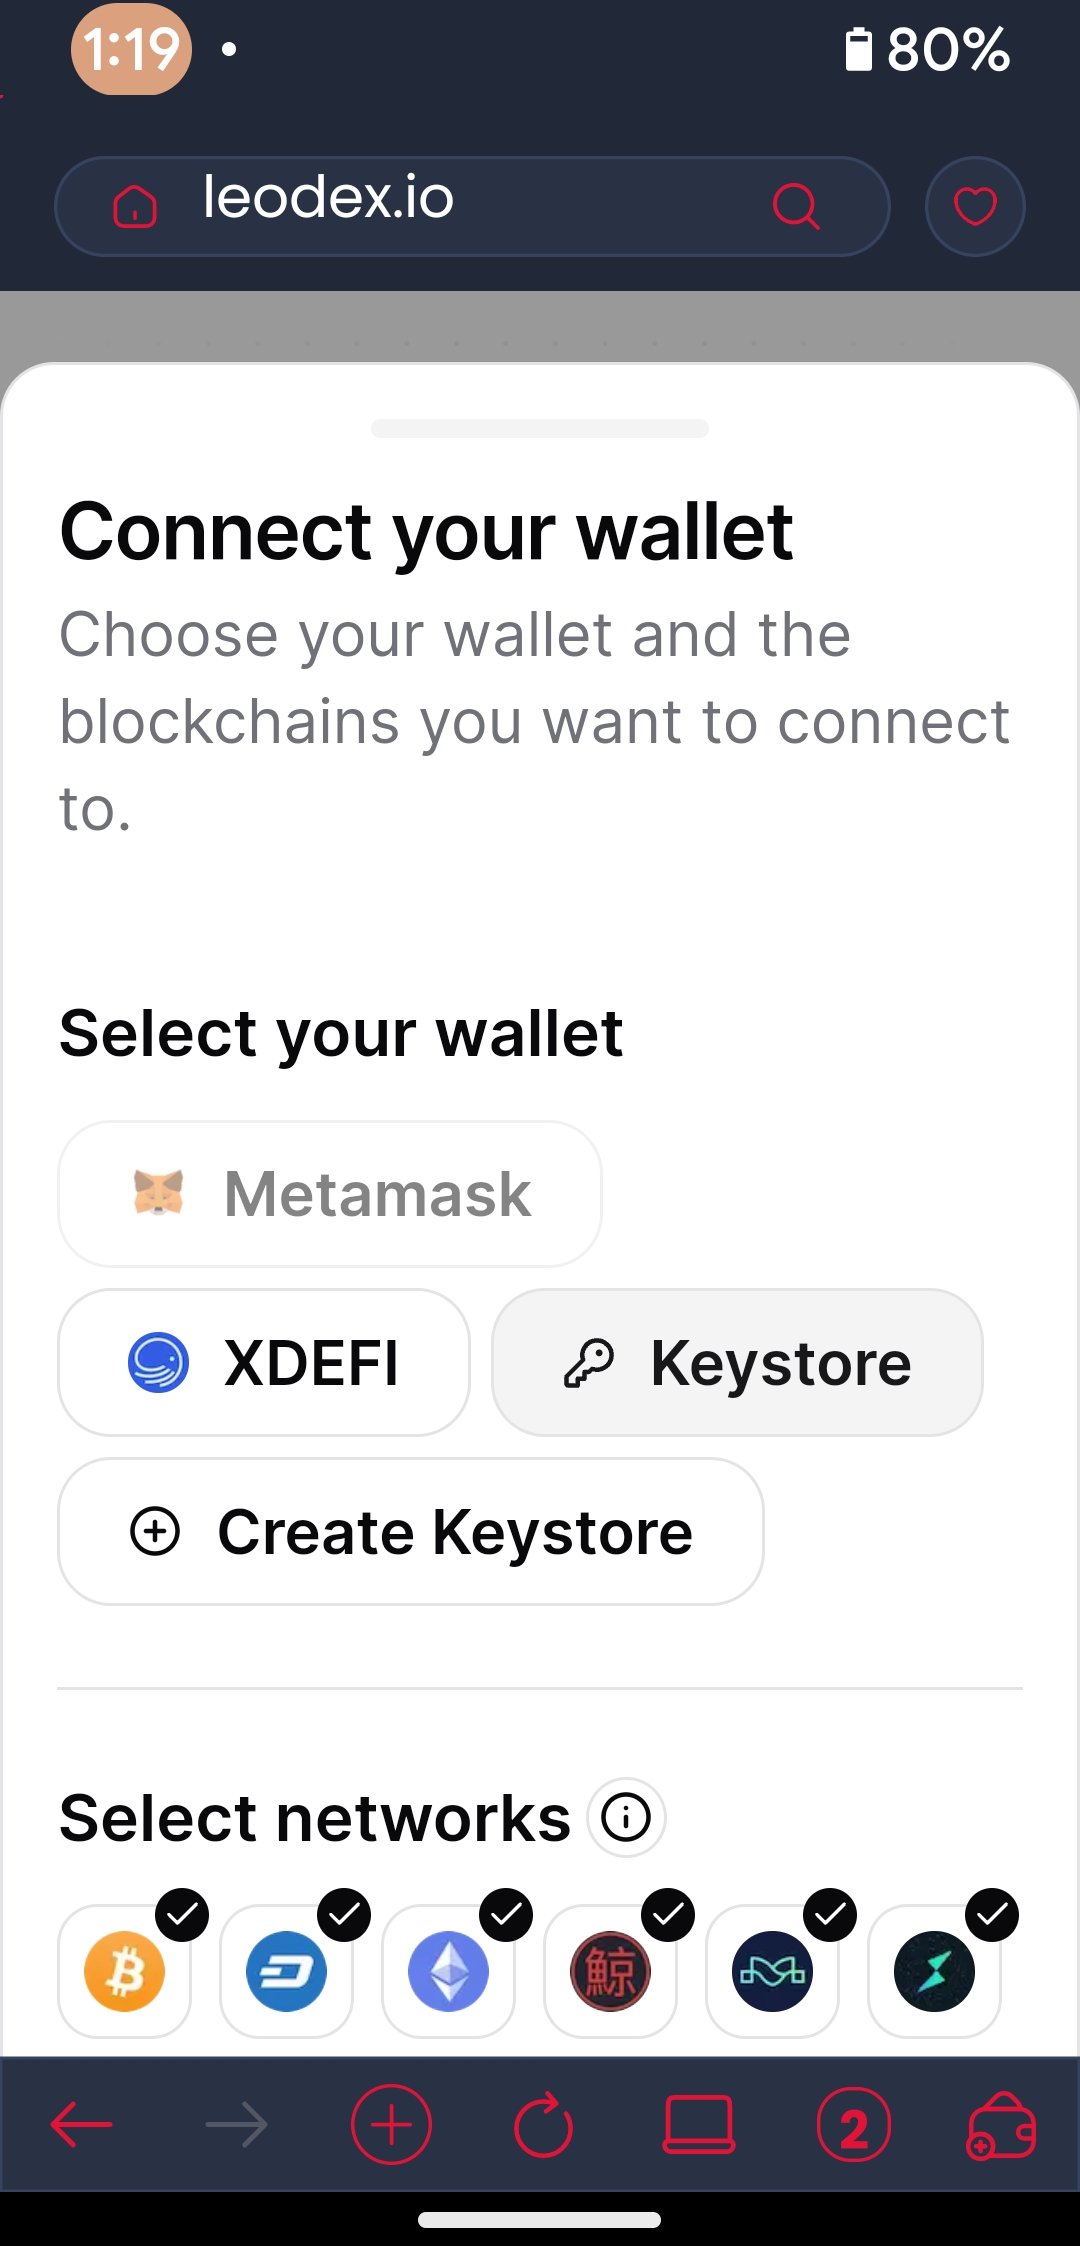1080x2246 pixels.
Task: Toggle the Dash network selection
Action: tap(287, 1971)
